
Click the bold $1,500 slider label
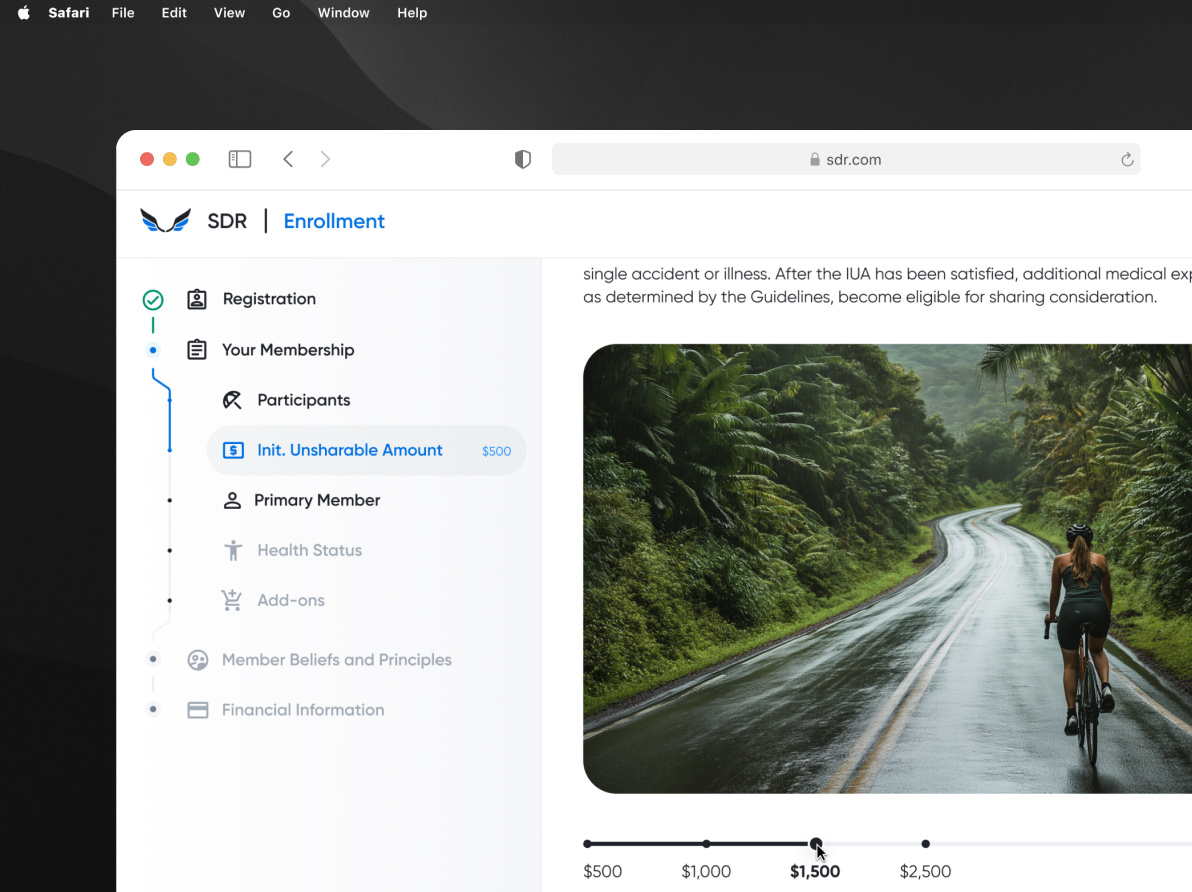[x=814, y=871]
